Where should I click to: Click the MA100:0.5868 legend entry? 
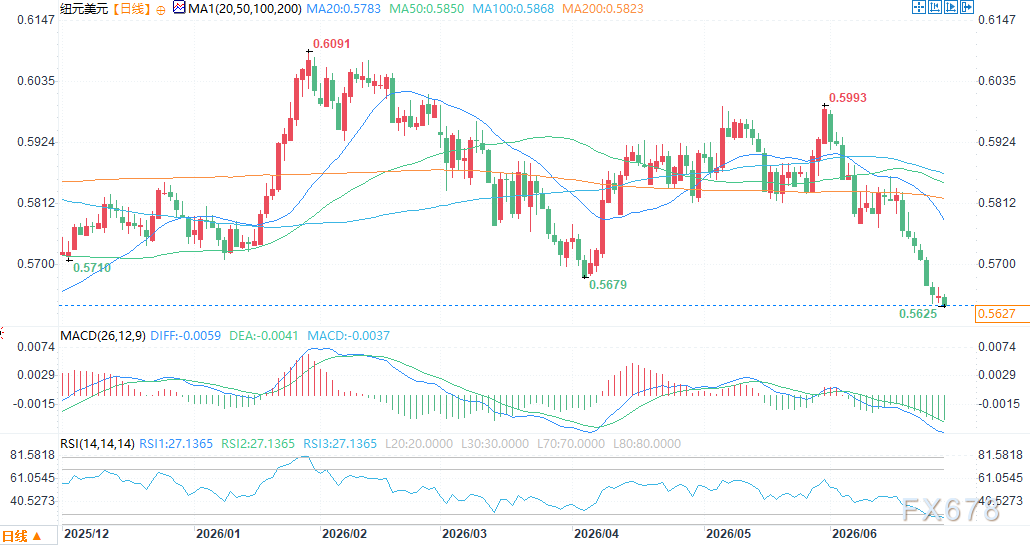tap(513, 9)
